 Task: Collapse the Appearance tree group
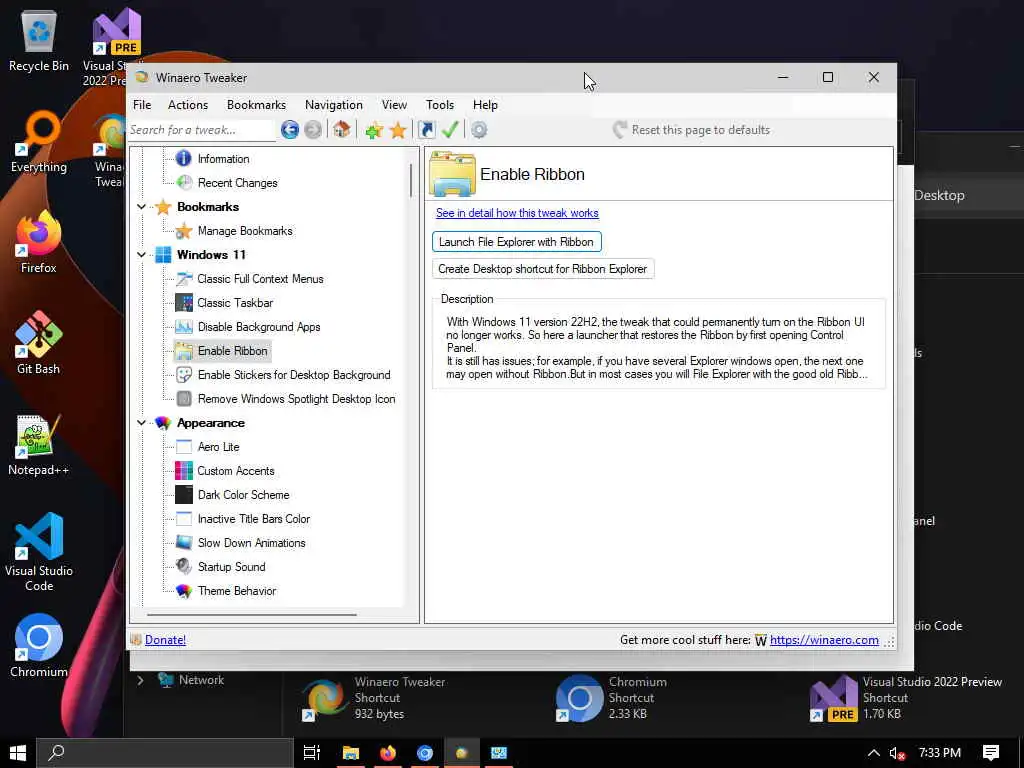pyautogui.click(x=141, y=423)
